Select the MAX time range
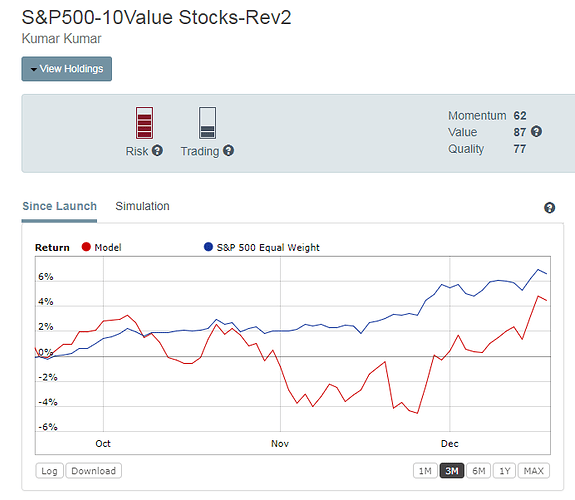 (534, 471)
